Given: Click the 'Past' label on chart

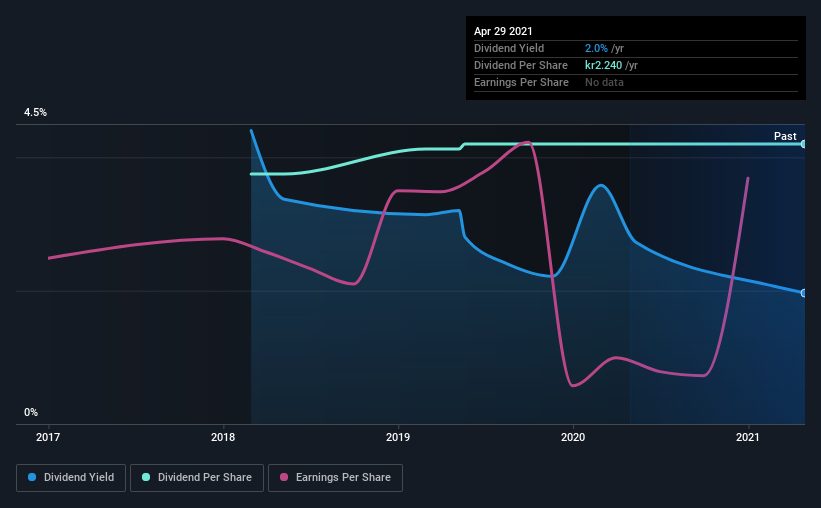Looking at the screenshot, I should coord(785,136).
